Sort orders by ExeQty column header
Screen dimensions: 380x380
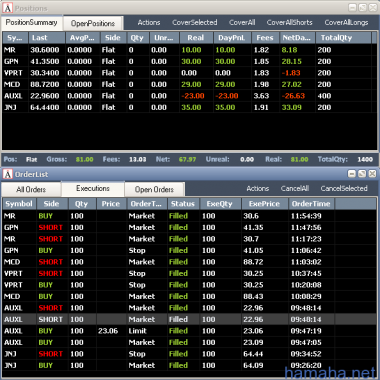click(x=220, y=204)
